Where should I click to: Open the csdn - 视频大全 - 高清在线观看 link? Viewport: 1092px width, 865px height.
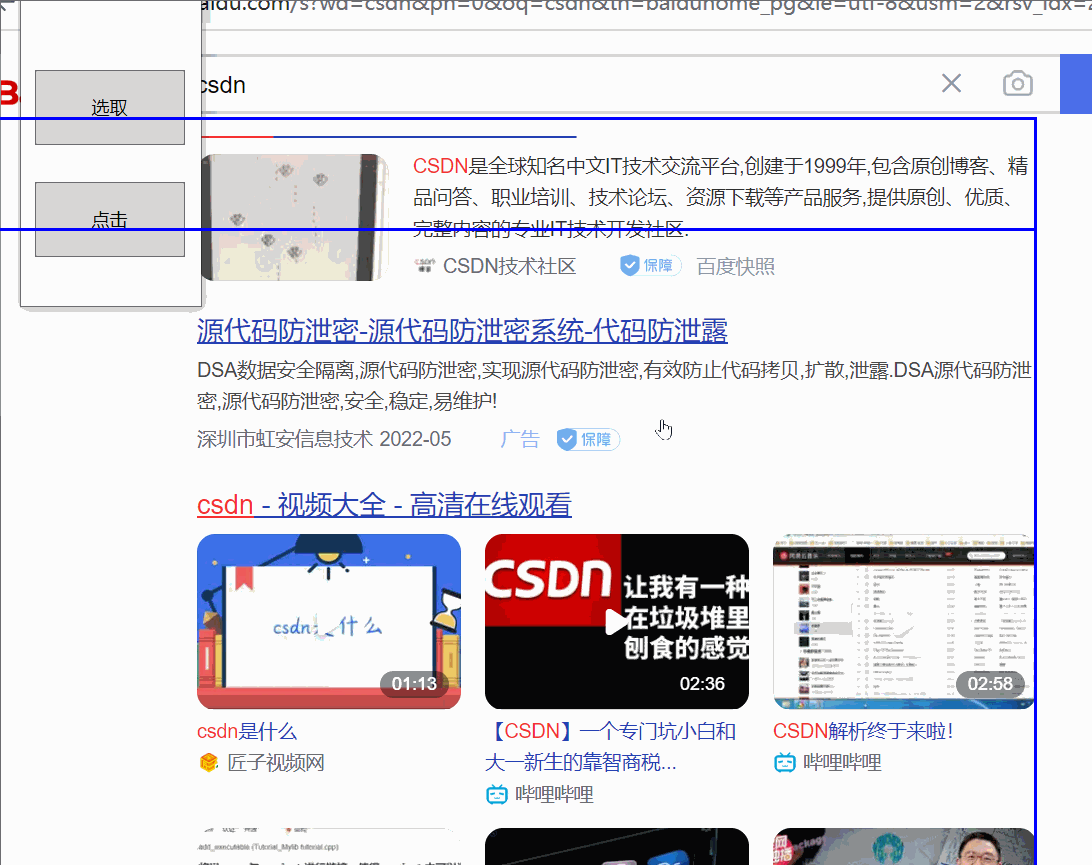[x=384, y=505]
